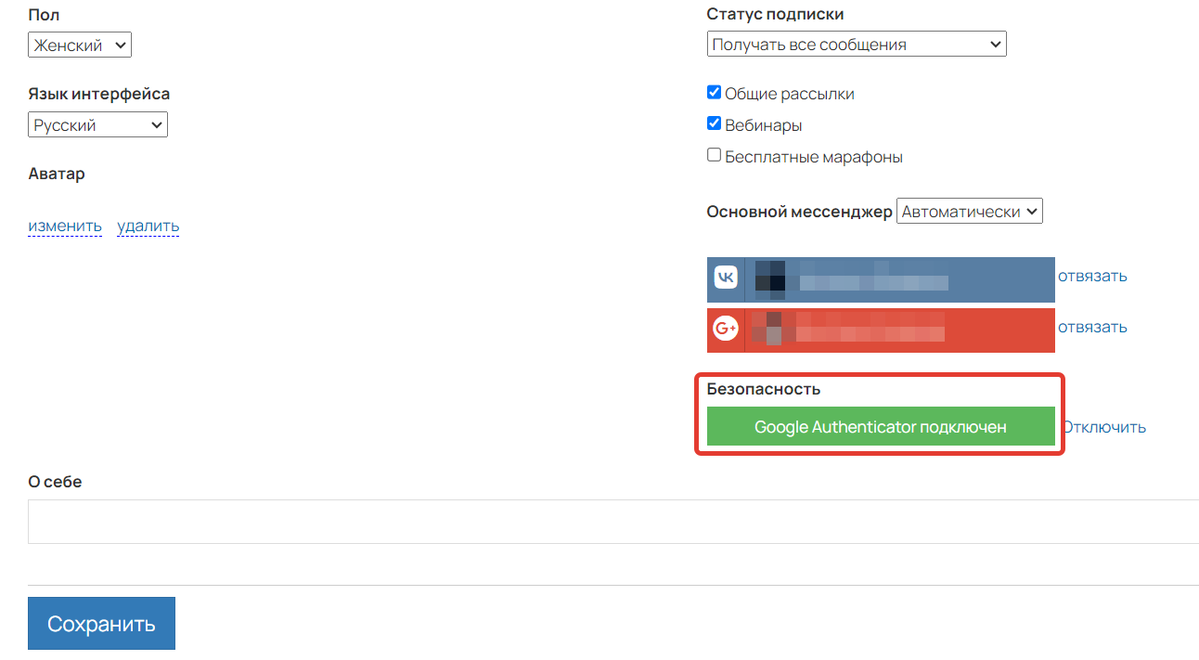The image size is (1199, 660).
Task: Open the linked Google account bar
Action: click(900, 330)
